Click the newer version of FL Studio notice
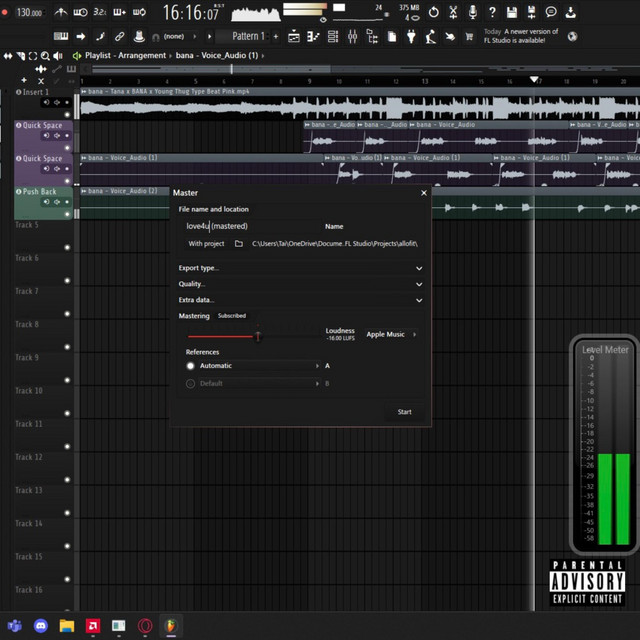 tap(520, 36)
